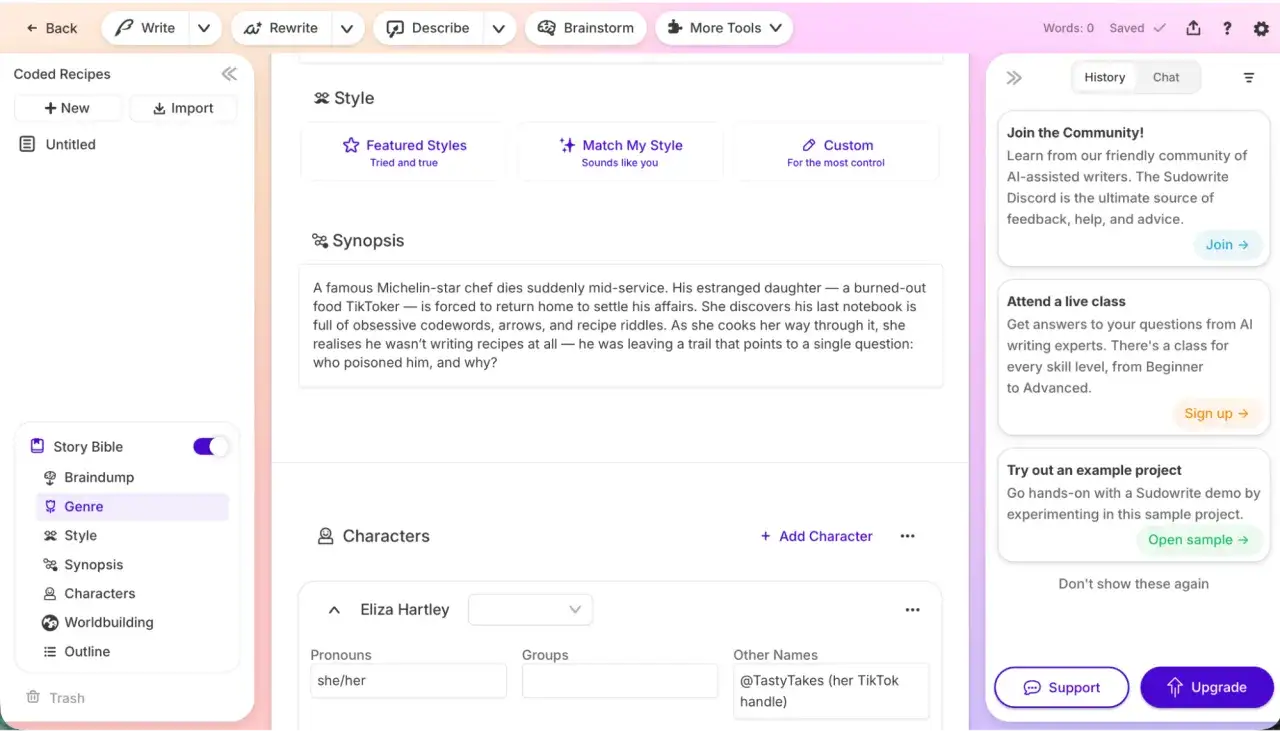Open the Describe tool
Viewport: 1280px width, 731px height.
coord(428,28)
